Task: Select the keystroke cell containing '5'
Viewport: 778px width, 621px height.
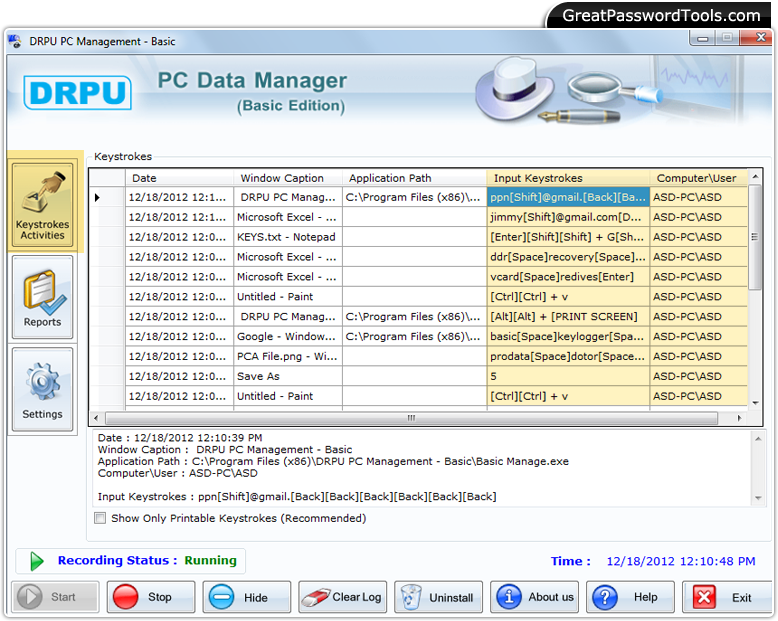Action: [568, 376]
